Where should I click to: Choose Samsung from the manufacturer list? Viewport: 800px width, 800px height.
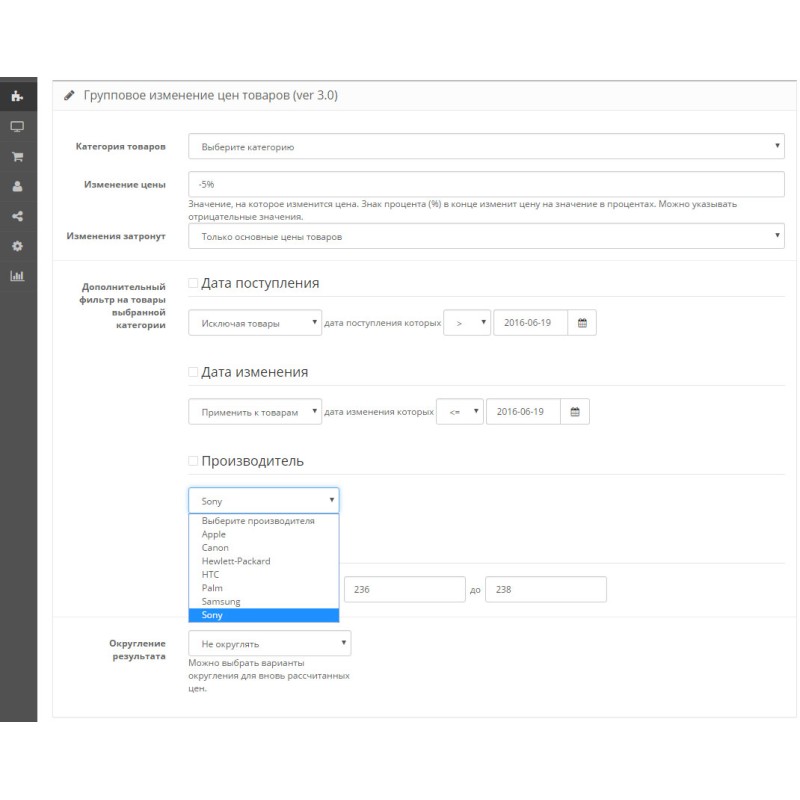click(220, 602)
